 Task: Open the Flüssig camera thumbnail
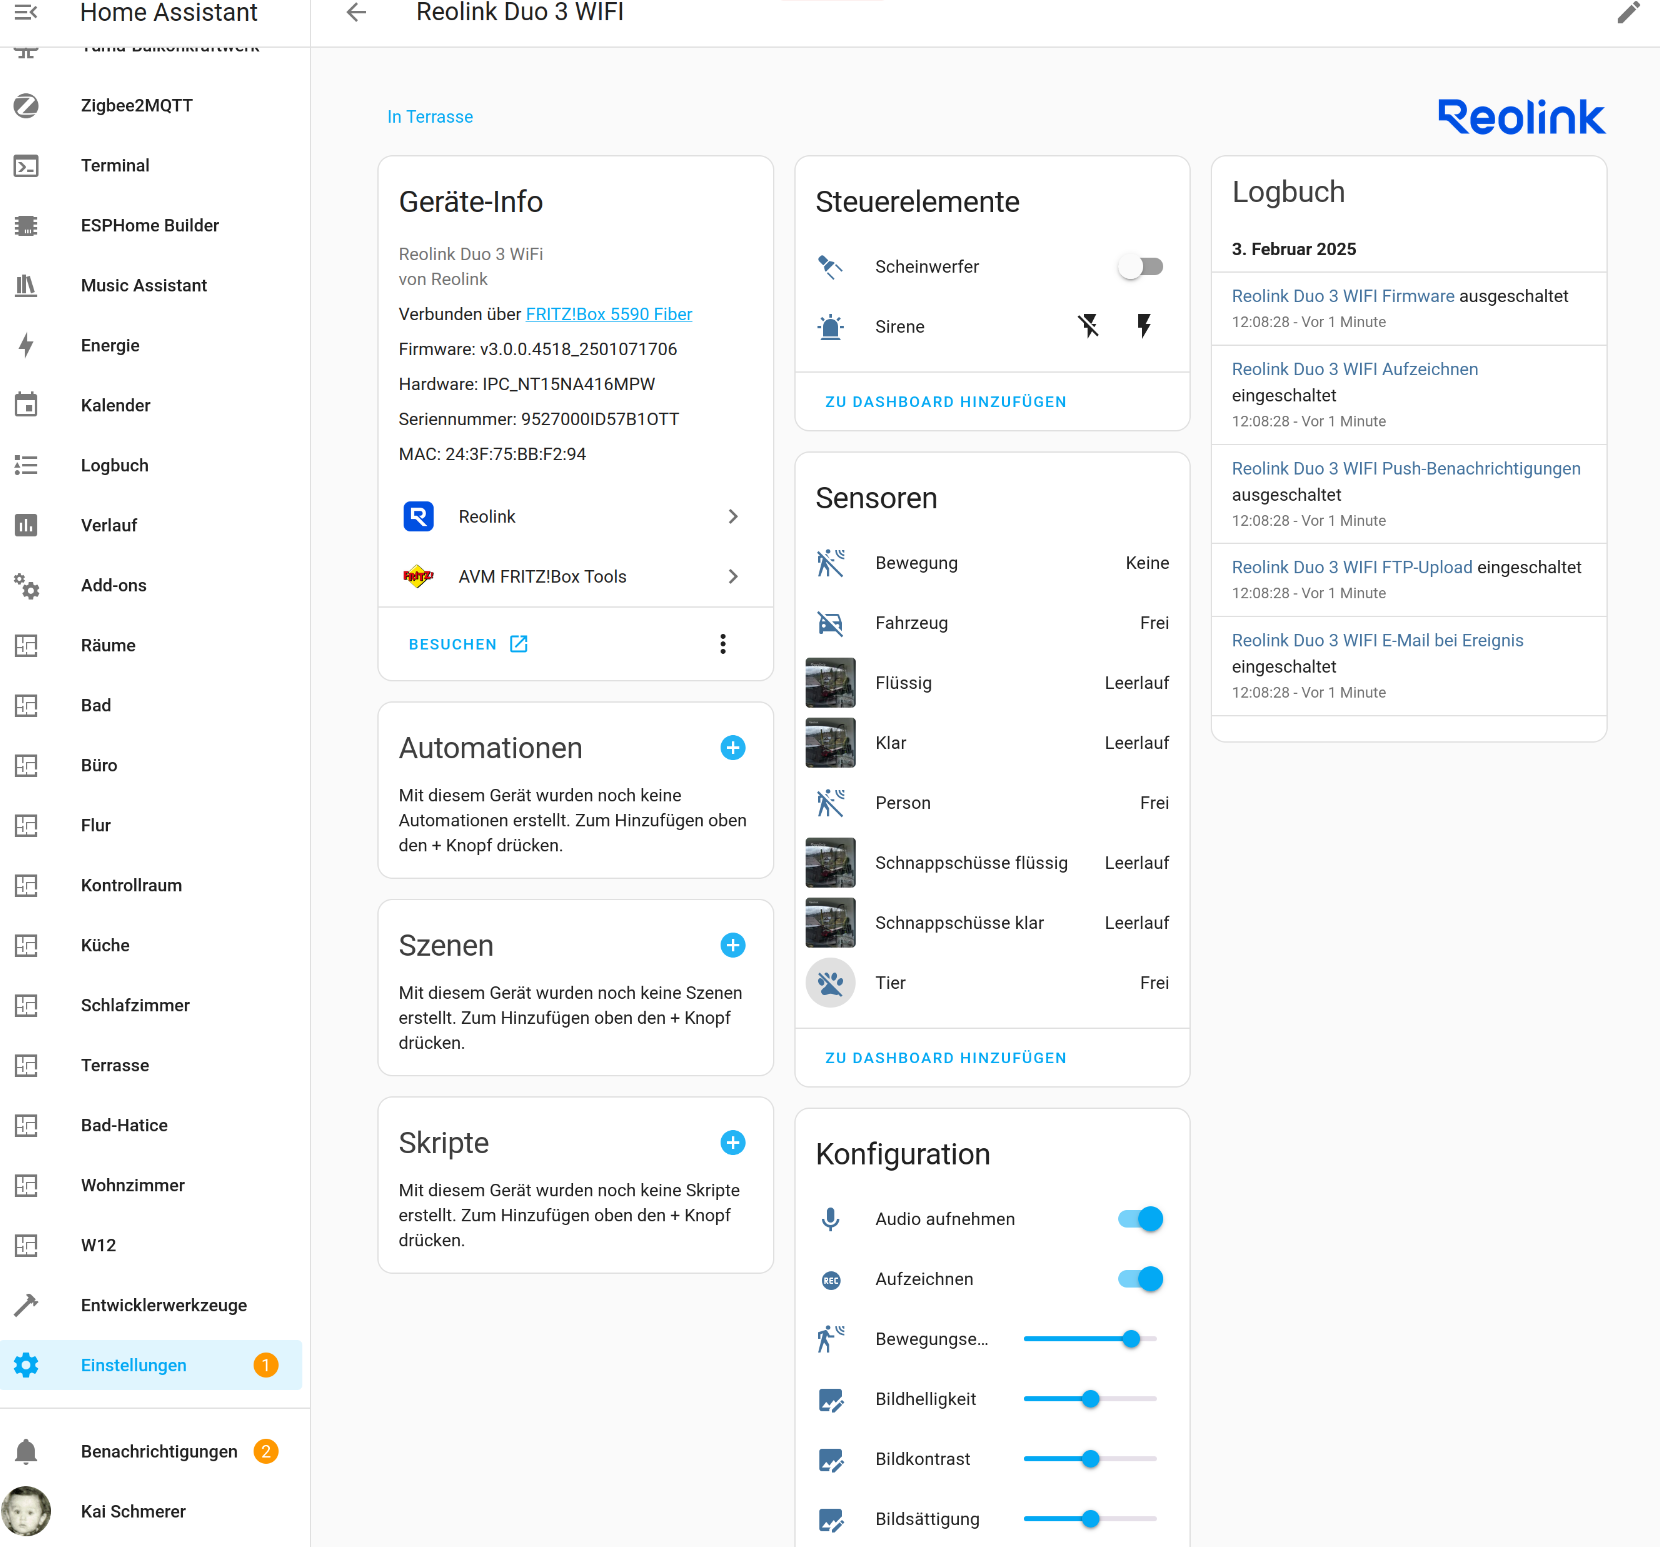pyautogui.click(x=830, y=683)
